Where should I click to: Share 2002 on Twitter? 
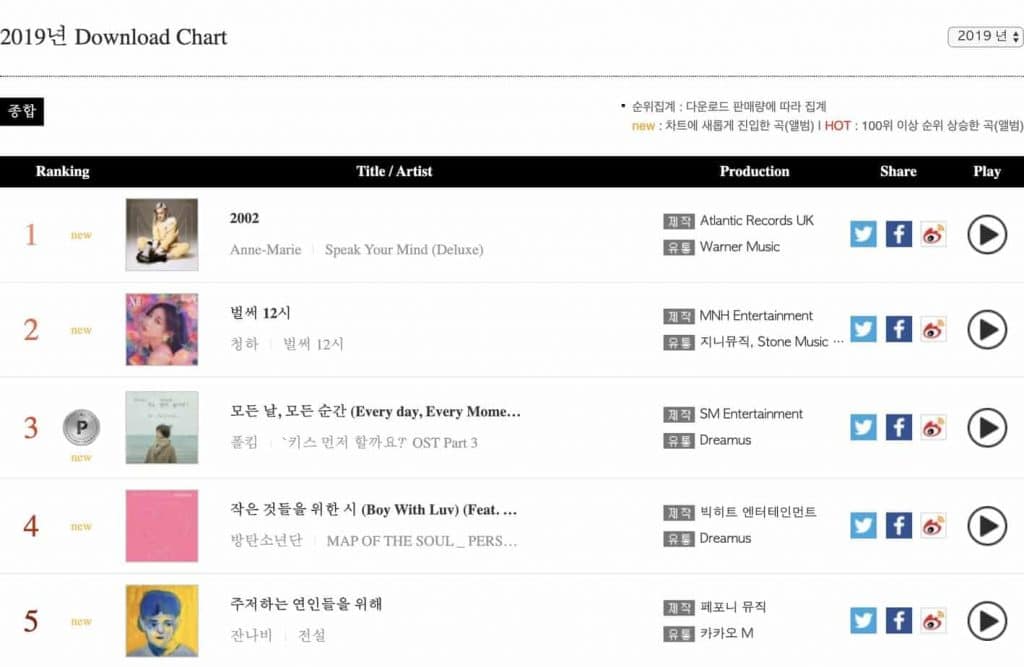[x=863, y=234]
